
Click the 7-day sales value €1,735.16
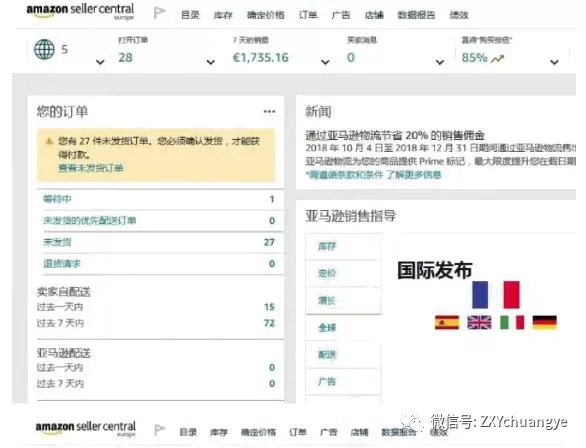pyautogui.click(x=260, y=58)
